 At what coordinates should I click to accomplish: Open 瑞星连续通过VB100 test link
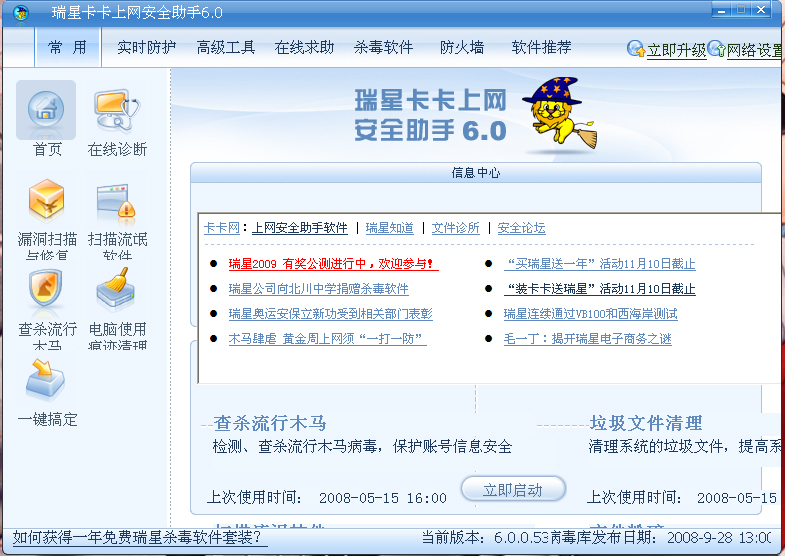pos(590,314)
